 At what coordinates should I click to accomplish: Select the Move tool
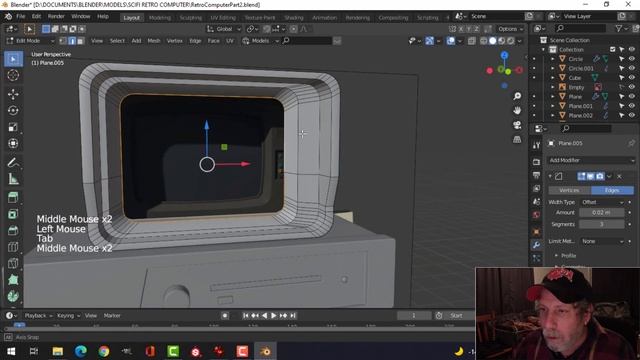(13, 94)
